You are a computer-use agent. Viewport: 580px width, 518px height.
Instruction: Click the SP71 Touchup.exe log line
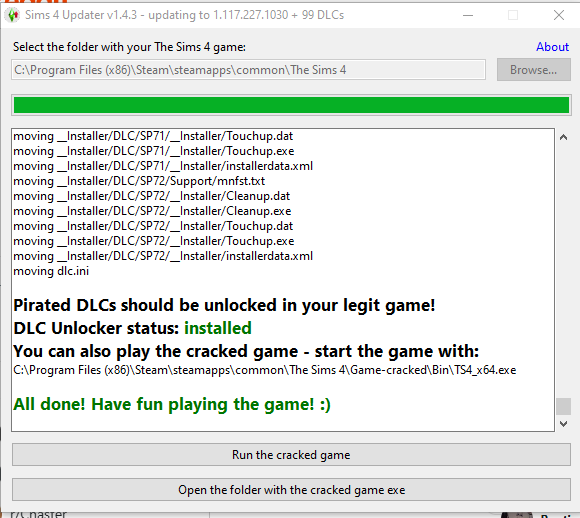154,151
